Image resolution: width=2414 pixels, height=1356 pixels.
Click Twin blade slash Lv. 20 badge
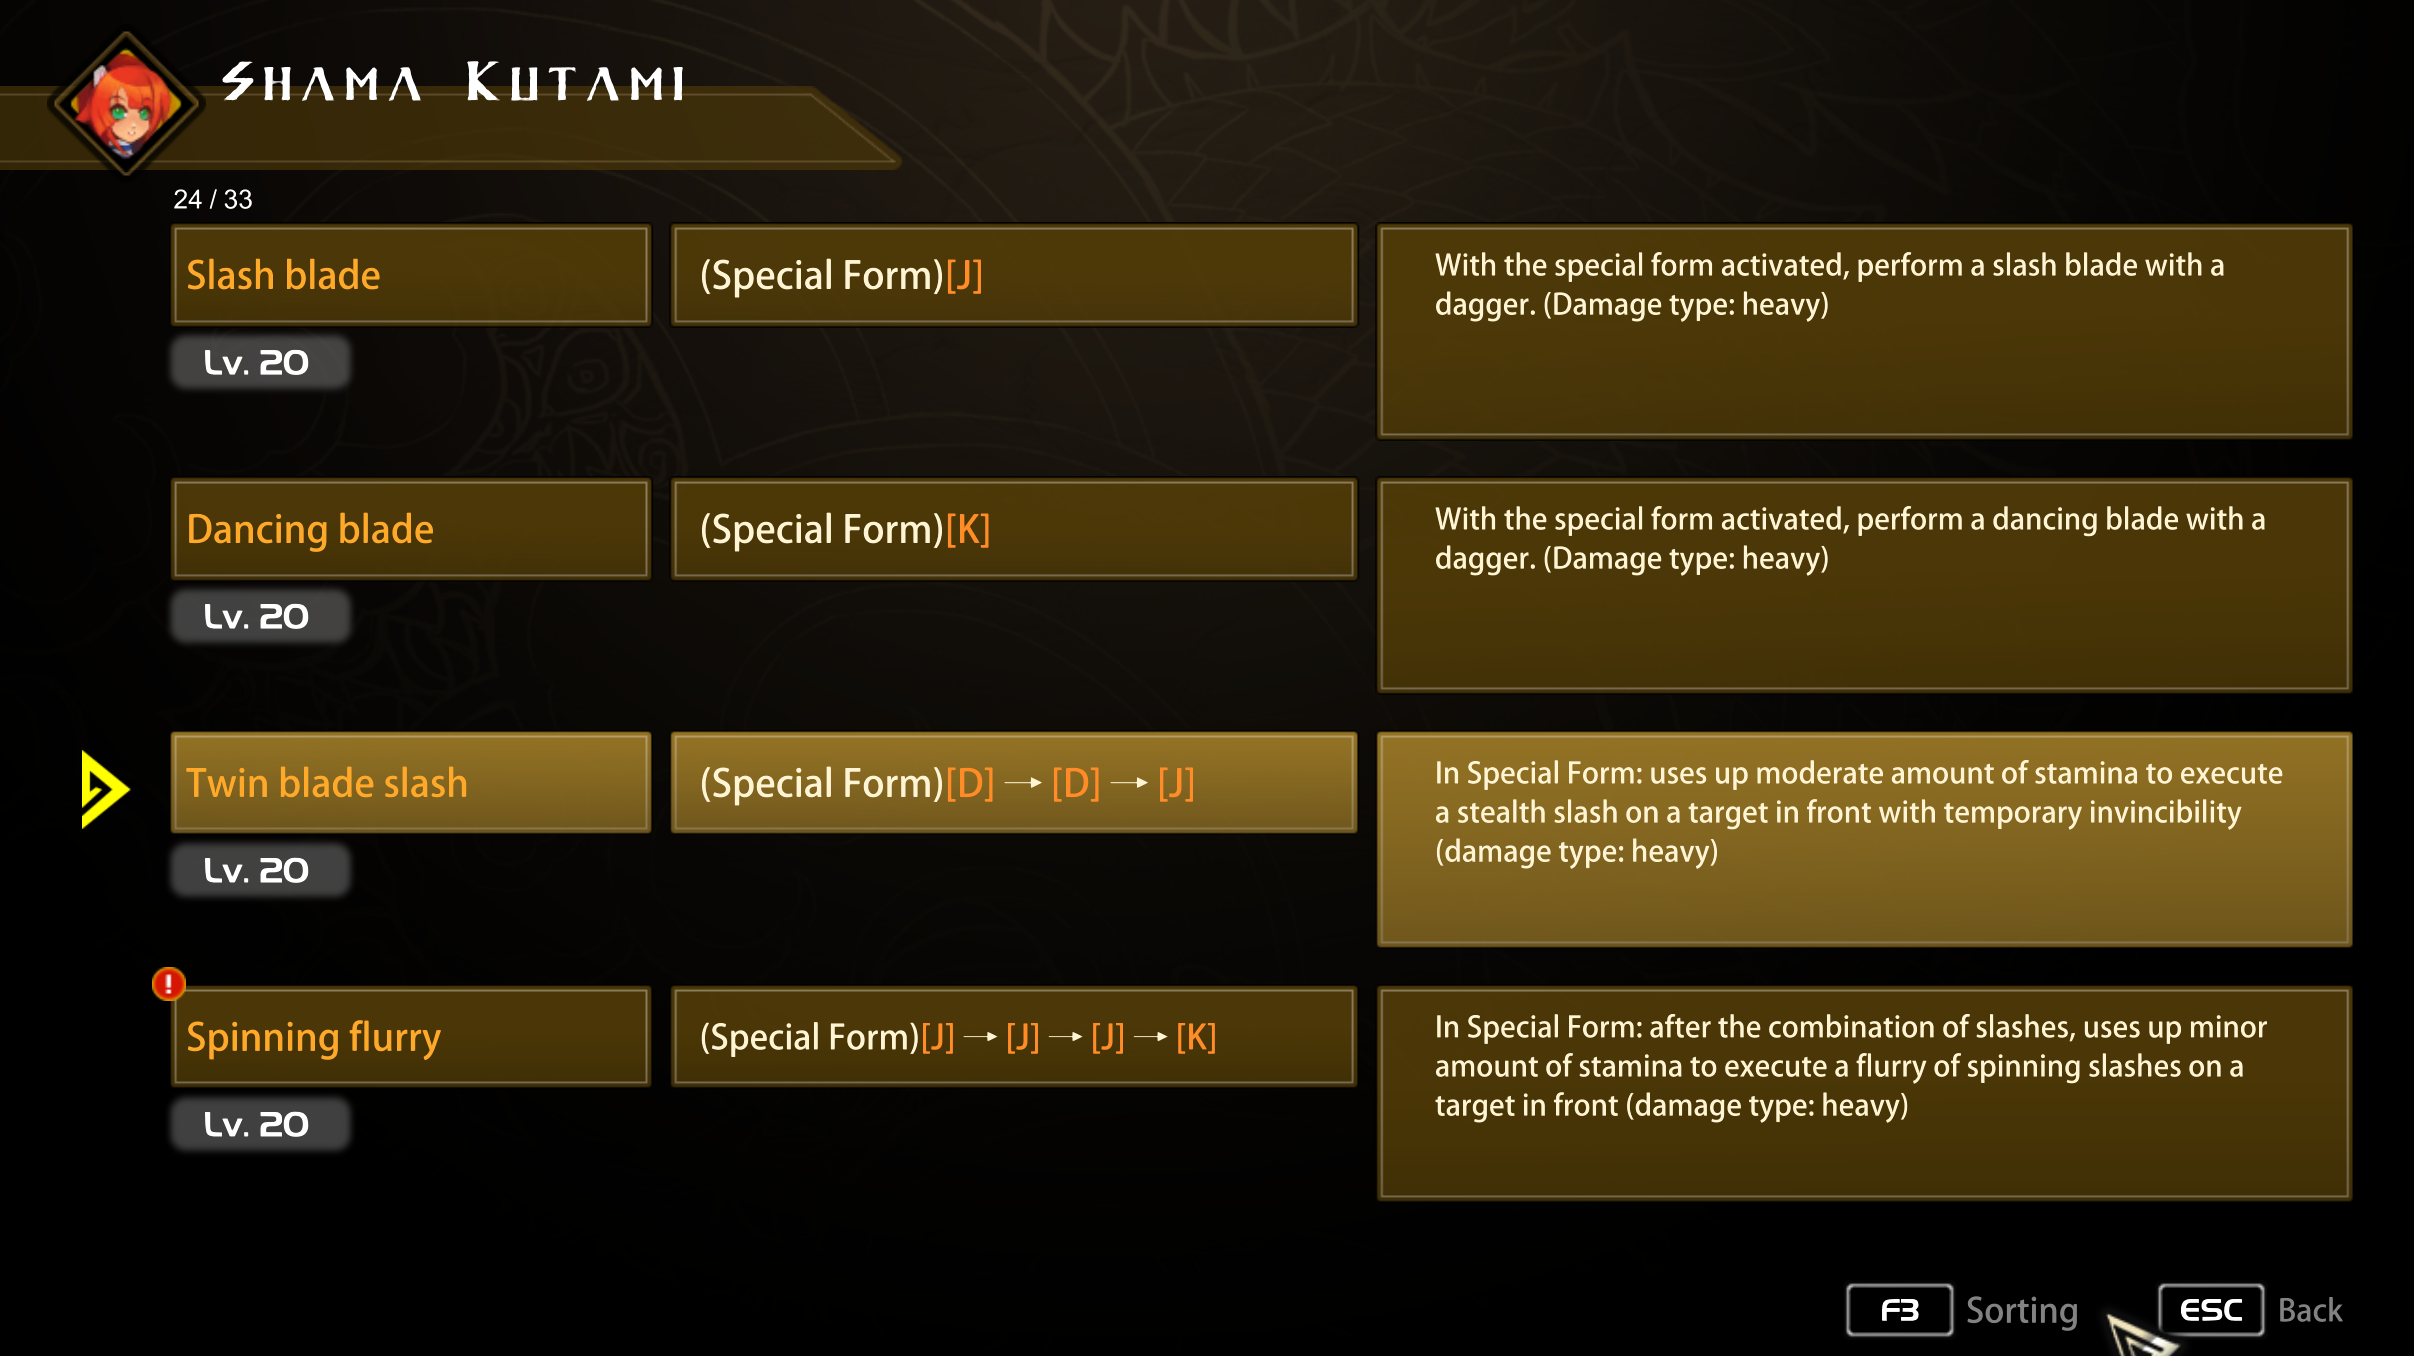point(261,870)
